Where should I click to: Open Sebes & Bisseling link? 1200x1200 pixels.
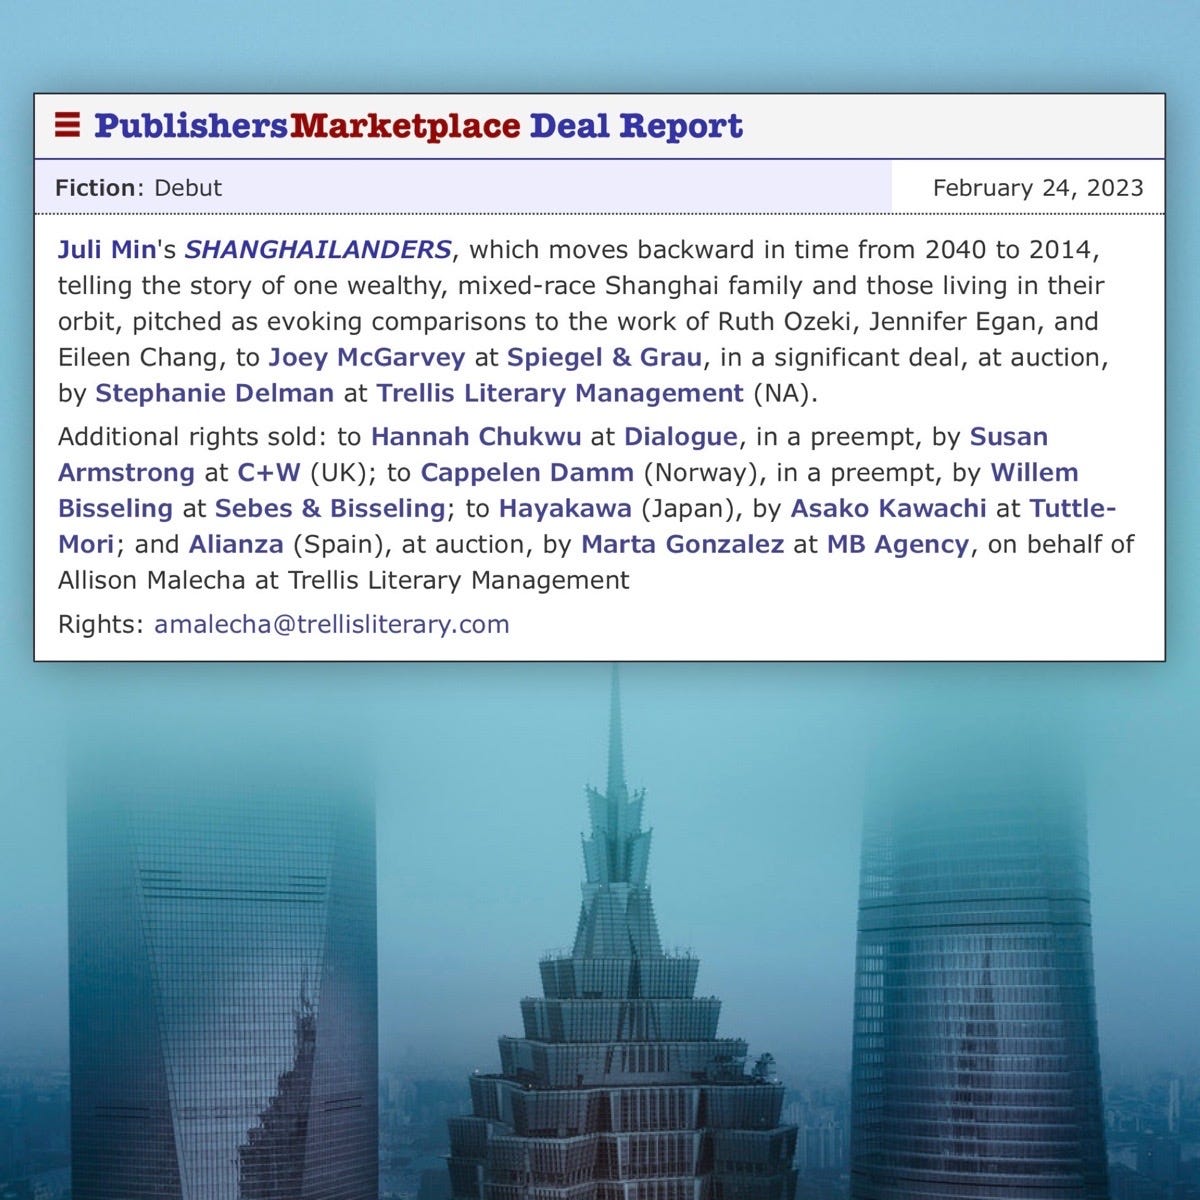point(330,508)
